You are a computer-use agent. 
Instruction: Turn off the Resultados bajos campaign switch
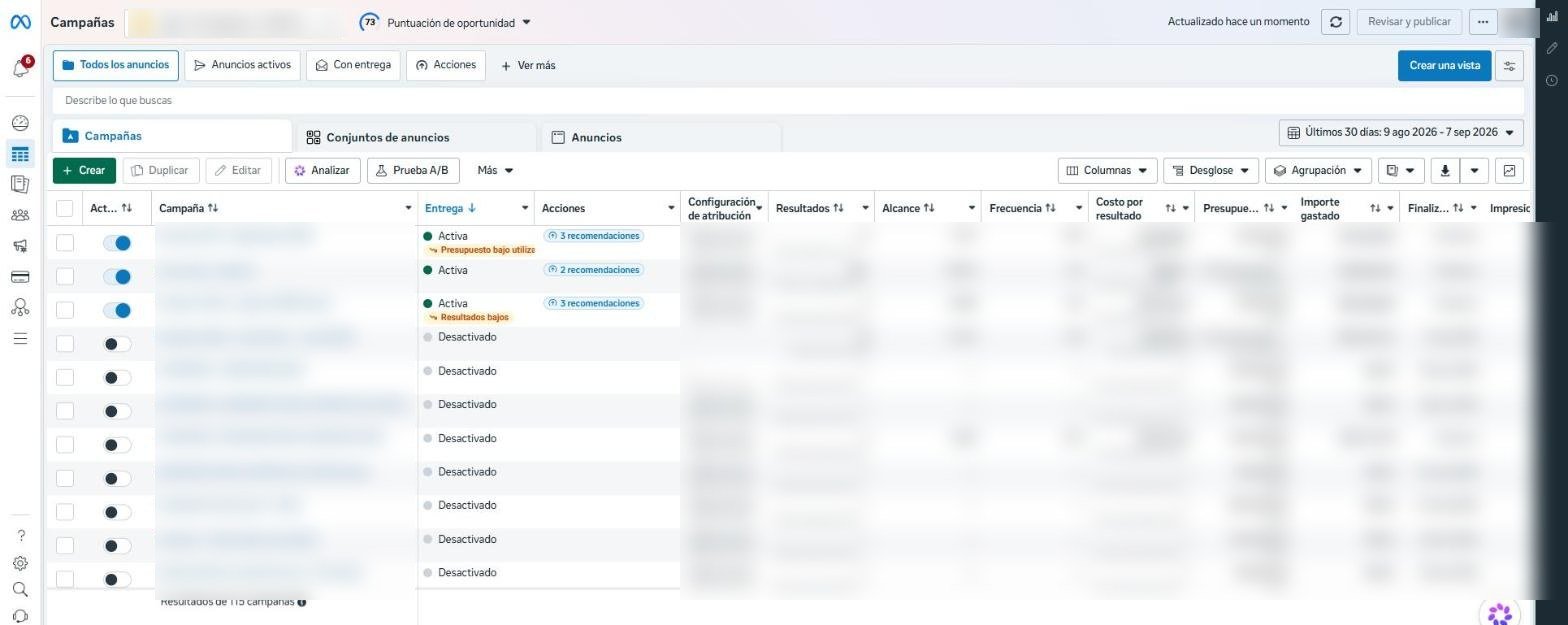coord(117,310)
